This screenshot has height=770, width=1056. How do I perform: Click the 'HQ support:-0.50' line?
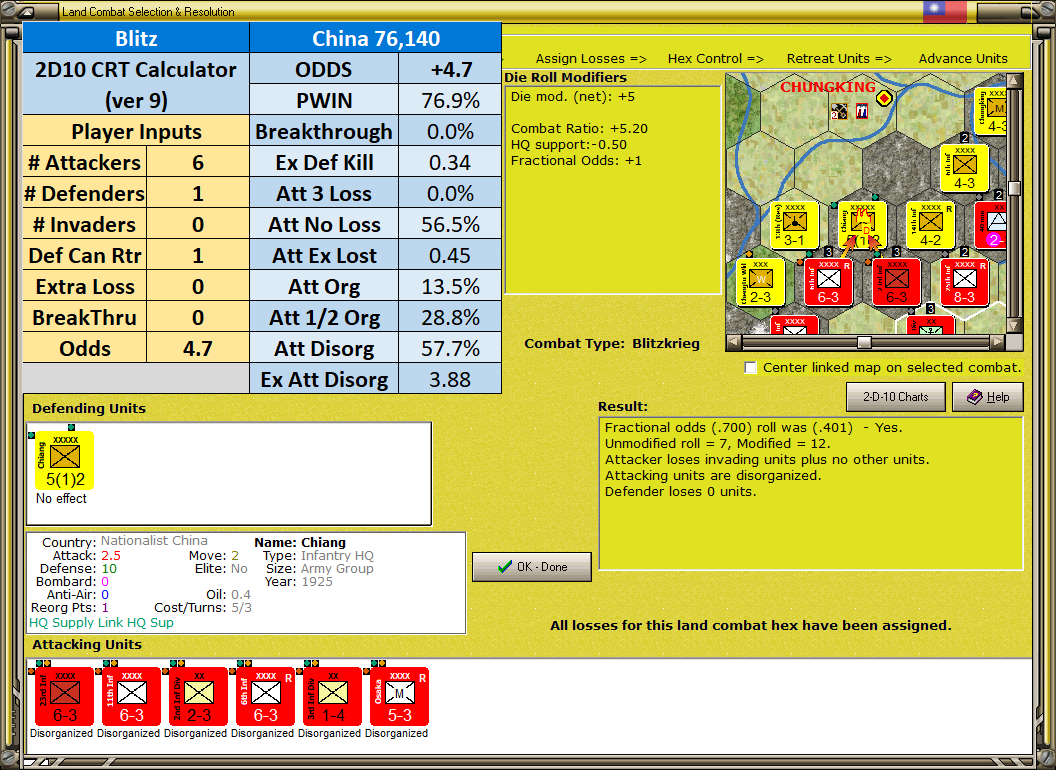point(568,144)
